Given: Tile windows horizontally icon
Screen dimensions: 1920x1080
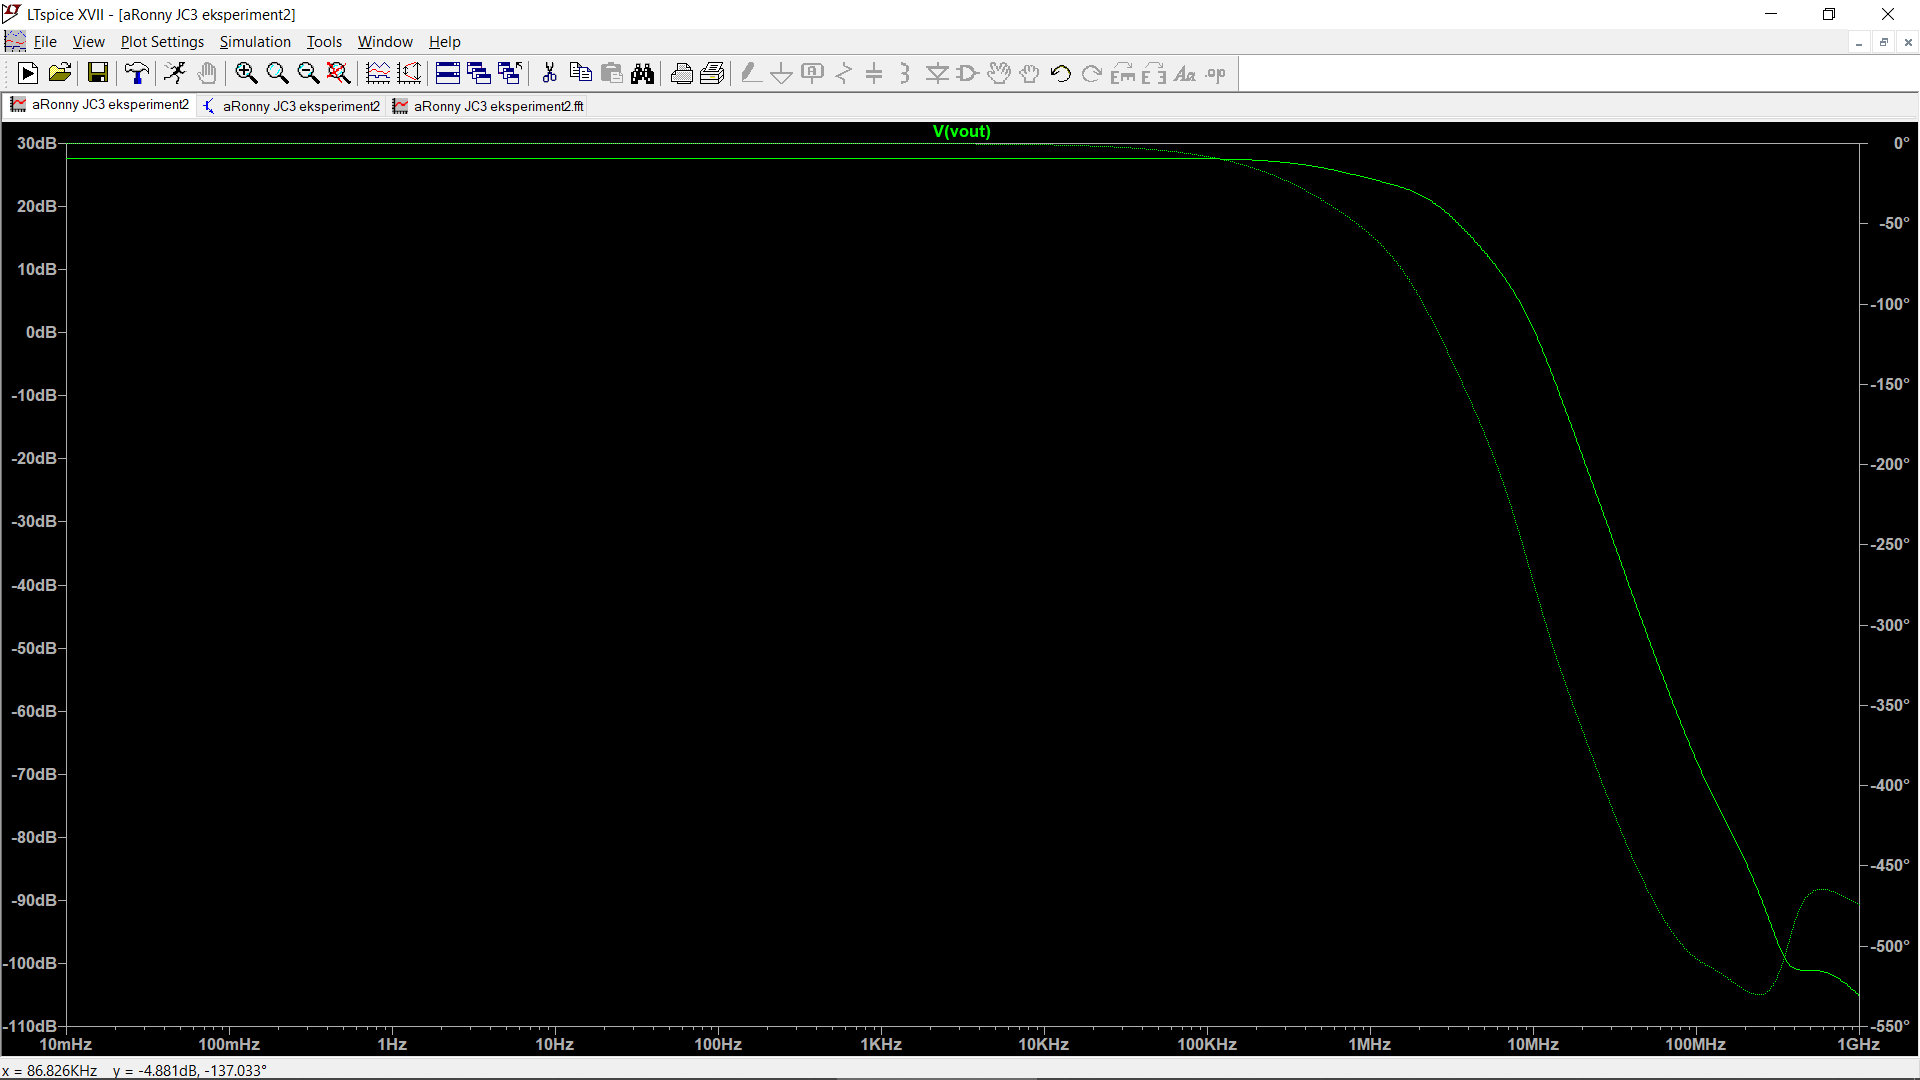Looking at the screenshot, I should (448, 73).
